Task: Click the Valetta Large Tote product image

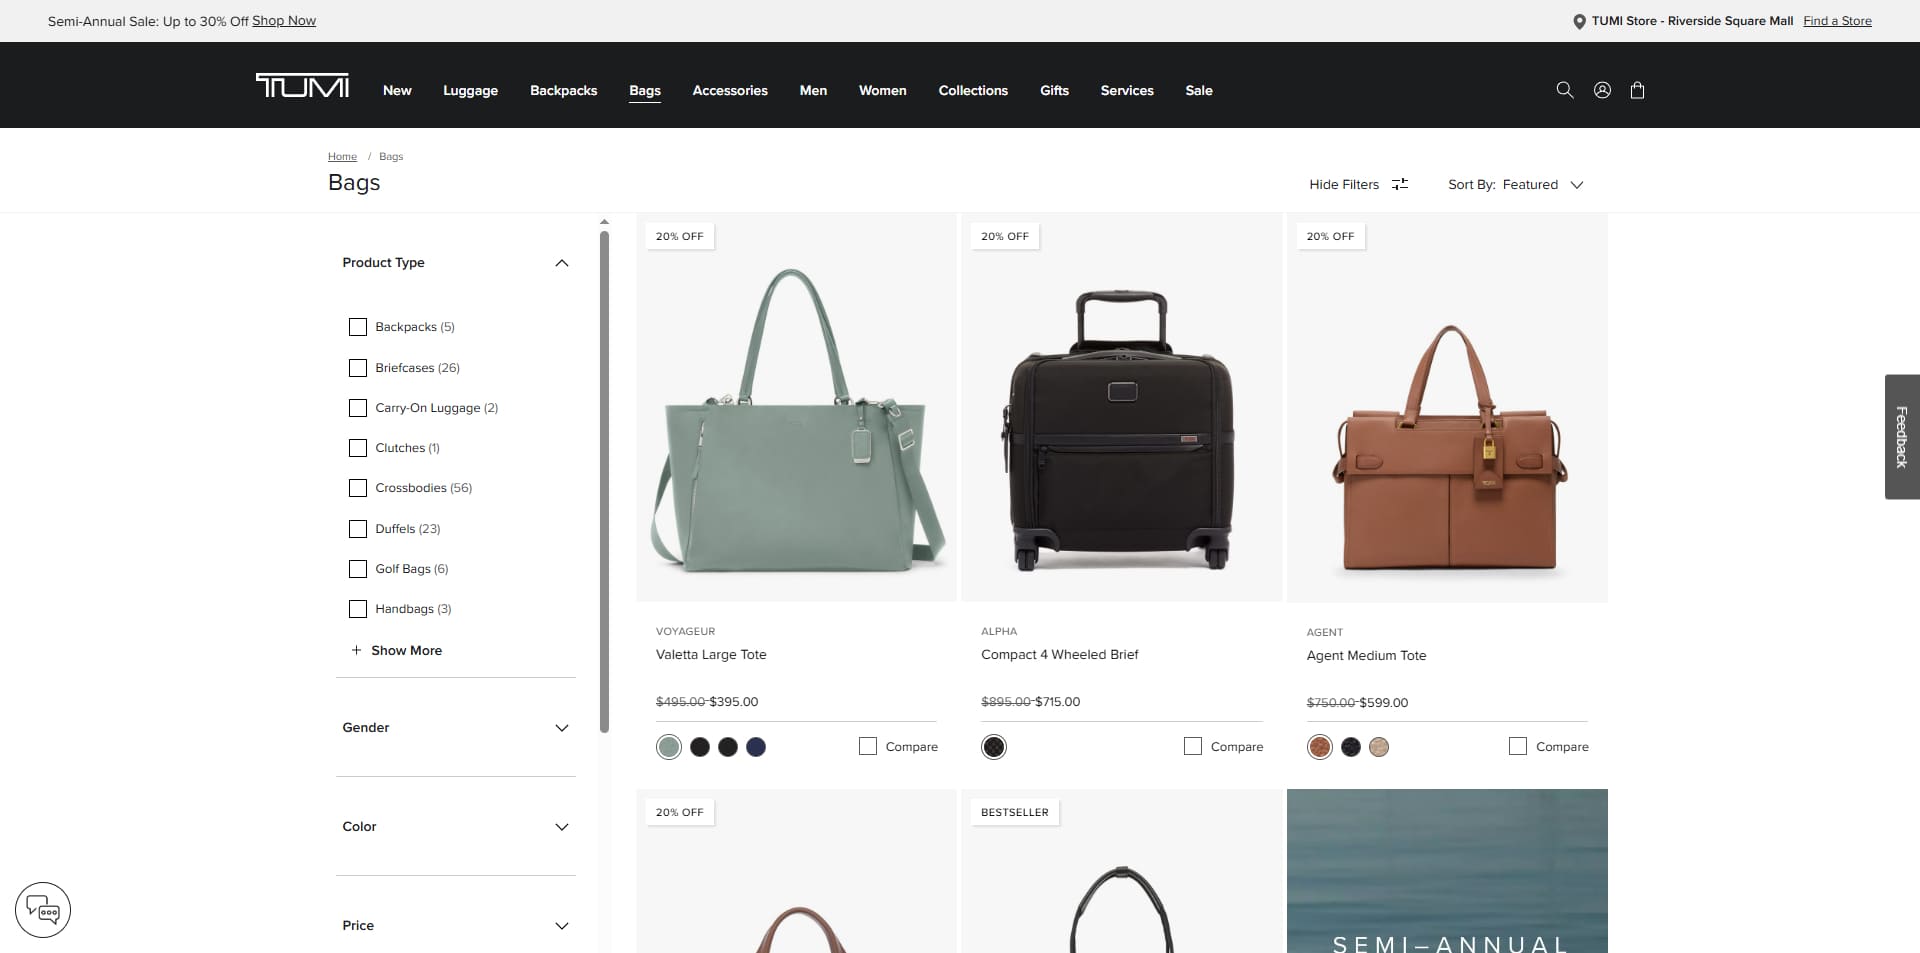Action: click(796, 407)
